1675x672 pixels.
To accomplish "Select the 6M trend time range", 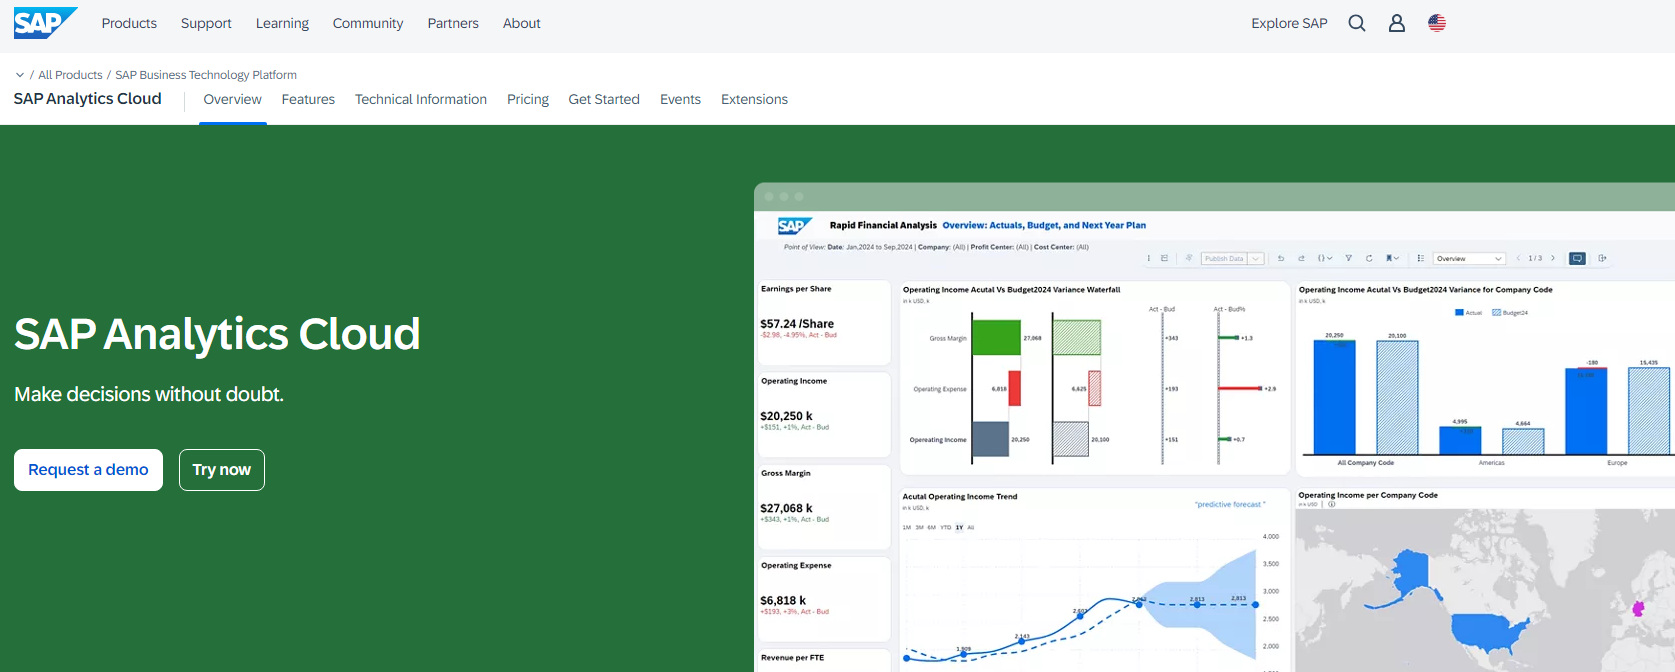I will tap(932, 527).
